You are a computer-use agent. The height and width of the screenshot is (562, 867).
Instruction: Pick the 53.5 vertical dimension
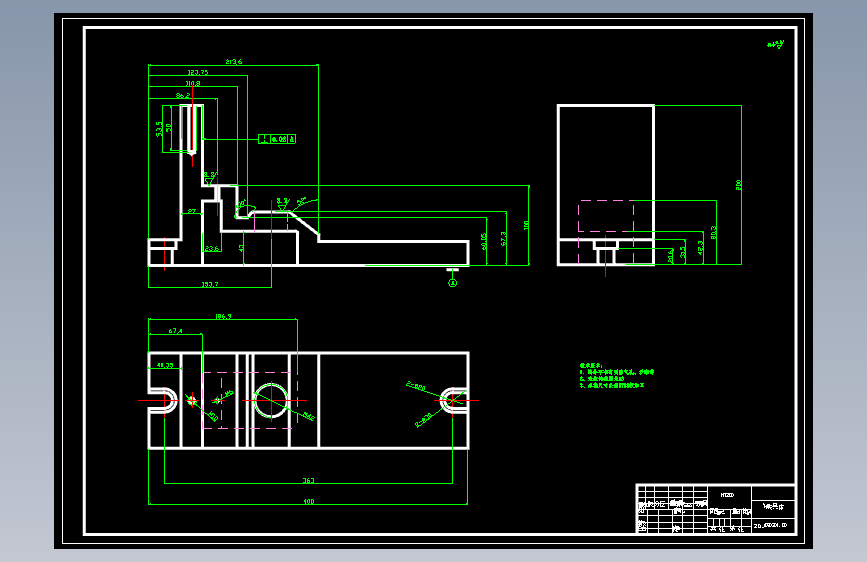(159, 129)
